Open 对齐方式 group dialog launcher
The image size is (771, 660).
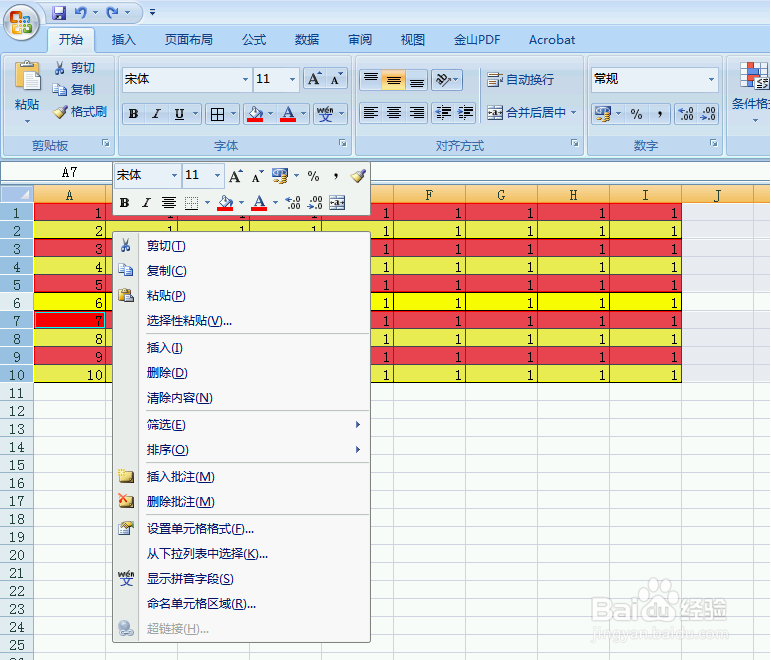point(574,143)
